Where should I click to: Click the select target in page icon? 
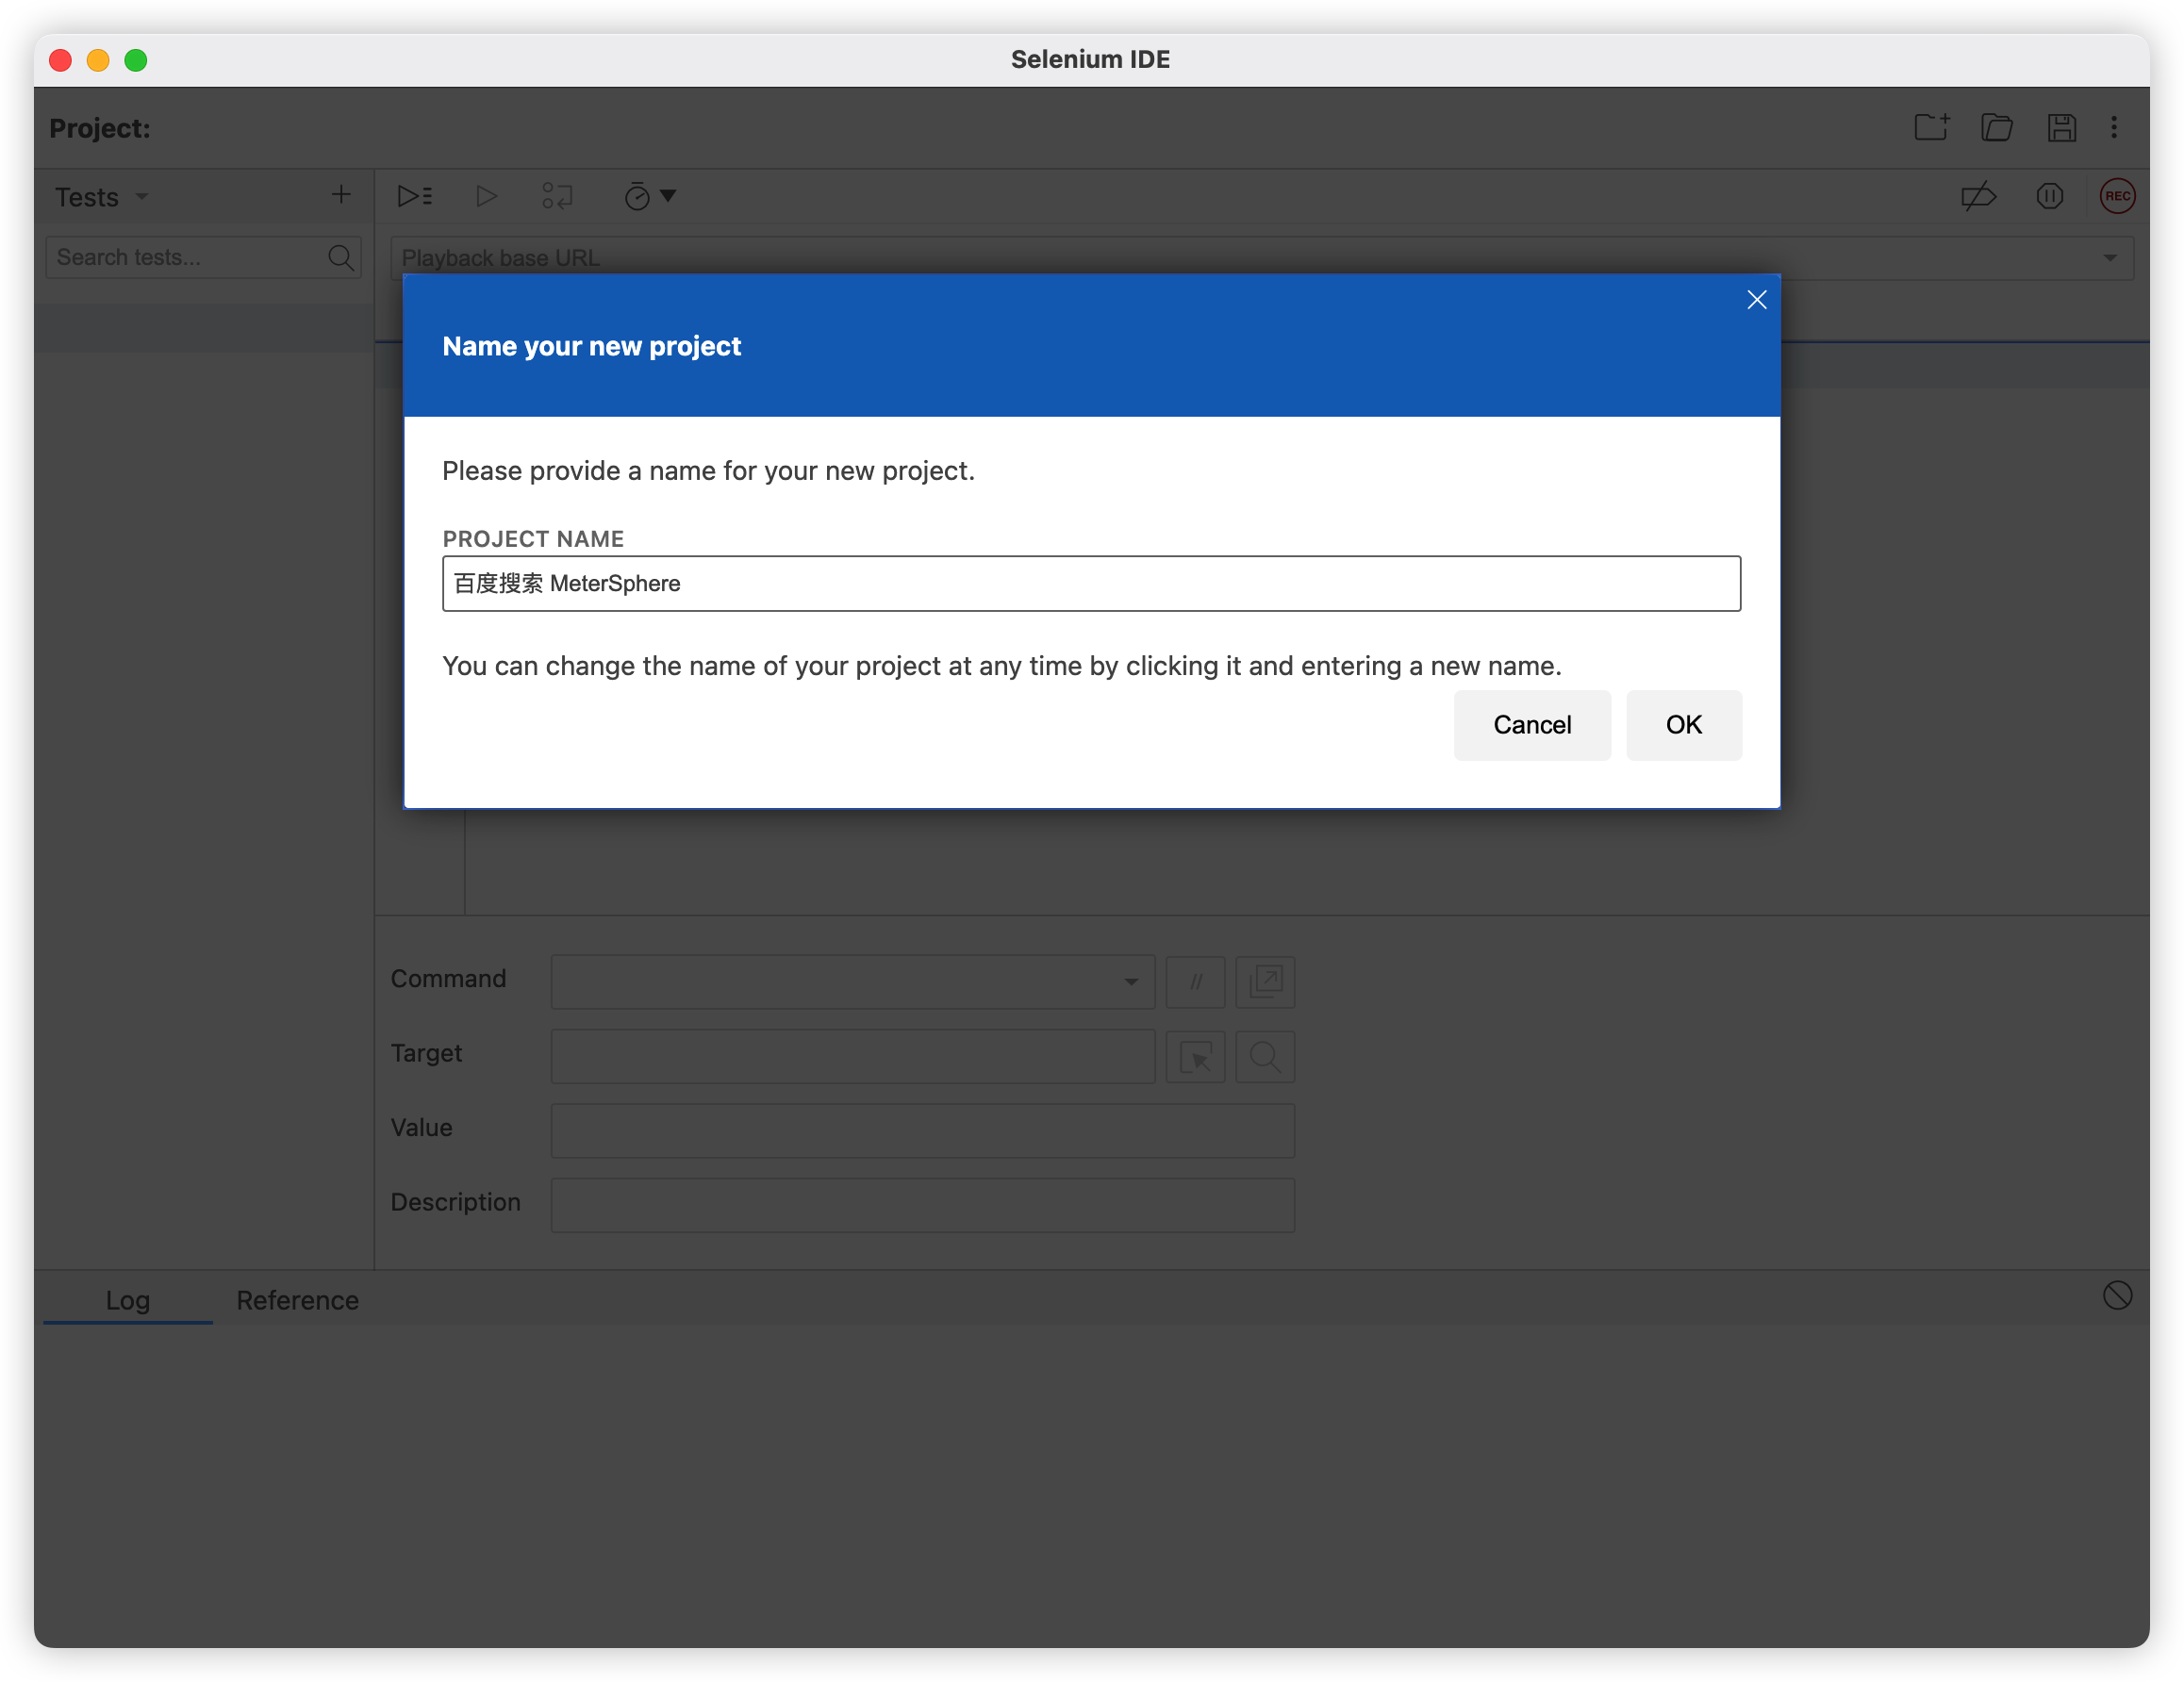[1195, 1057]
